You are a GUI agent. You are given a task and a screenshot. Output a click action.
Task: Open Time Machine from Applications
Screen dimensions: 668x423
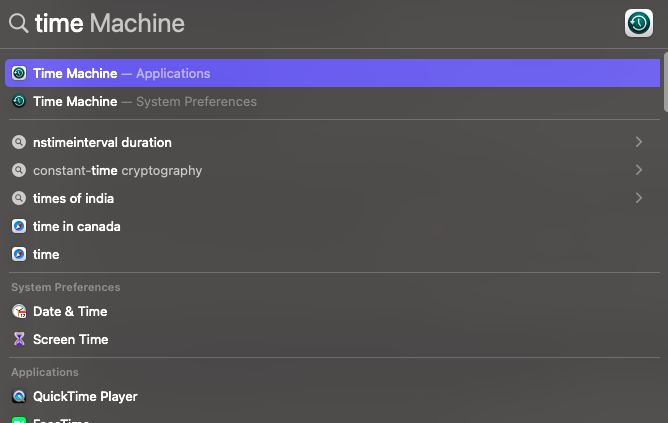[x=121, y=73]
